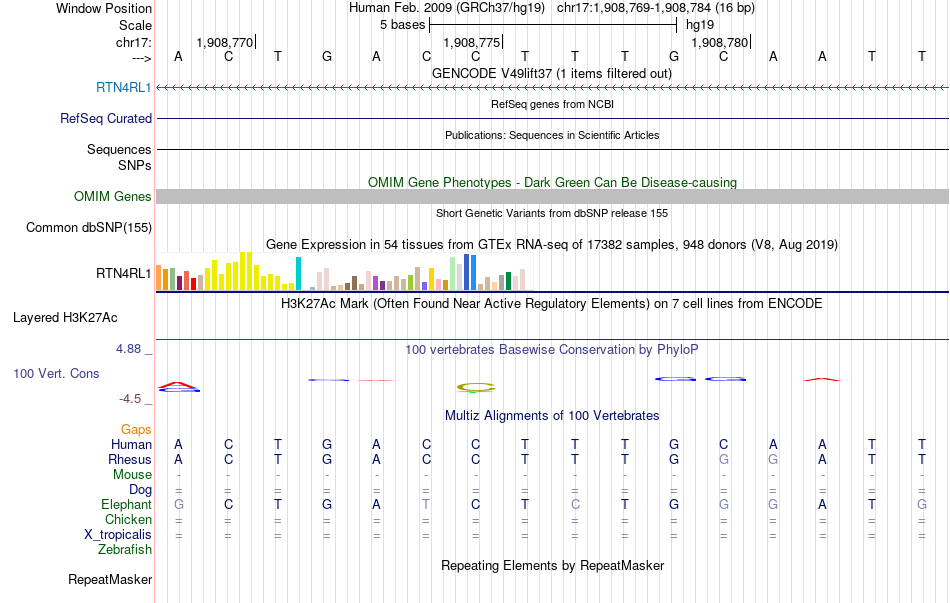Click Publications: Sequences in Scientific Articles title
Screen dimensions: 950x603
pos(551,135)
